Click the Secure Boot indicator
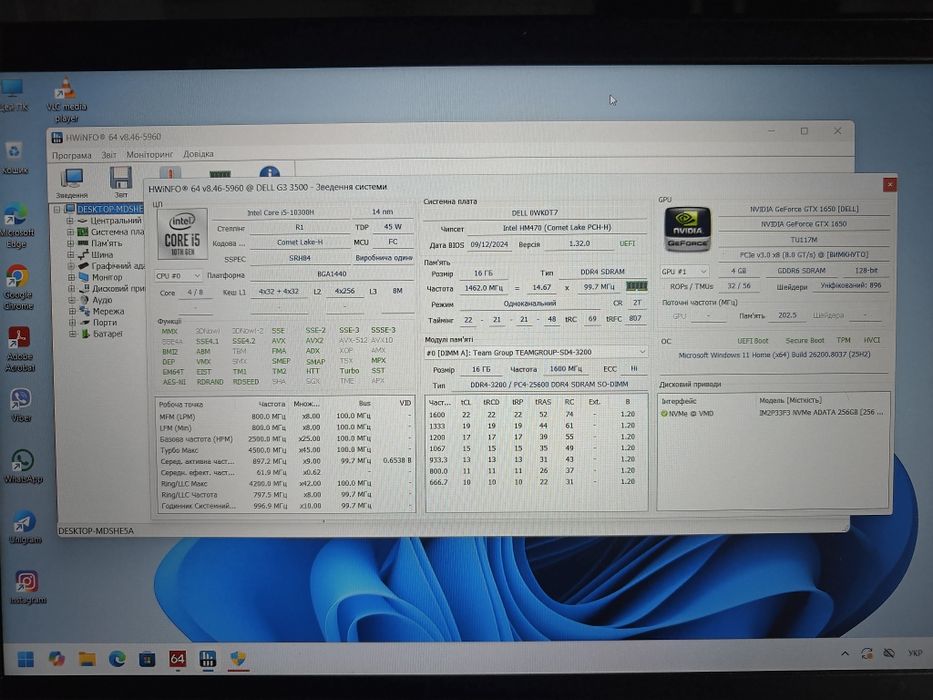 [x=804, y=340]
